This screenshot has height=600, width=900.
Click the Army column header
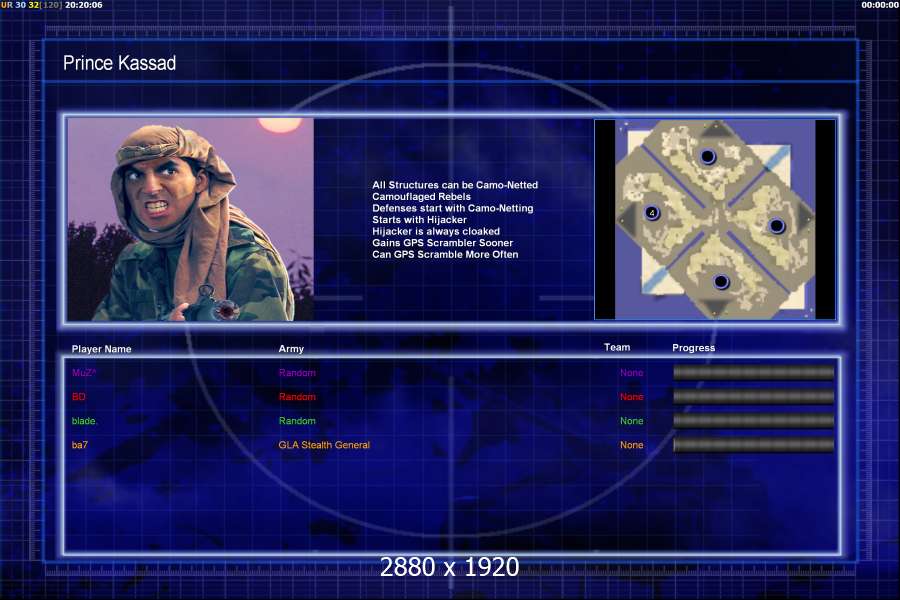291,349
